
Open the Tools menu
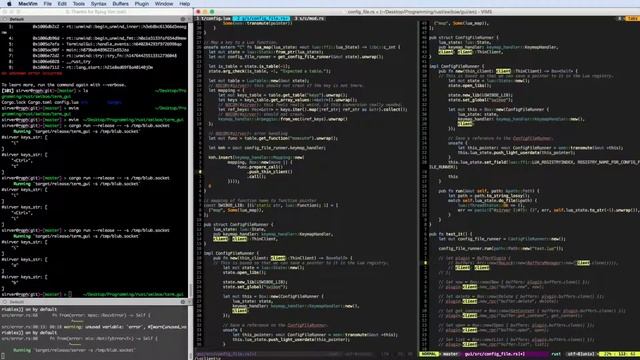(x=79, y=4)
